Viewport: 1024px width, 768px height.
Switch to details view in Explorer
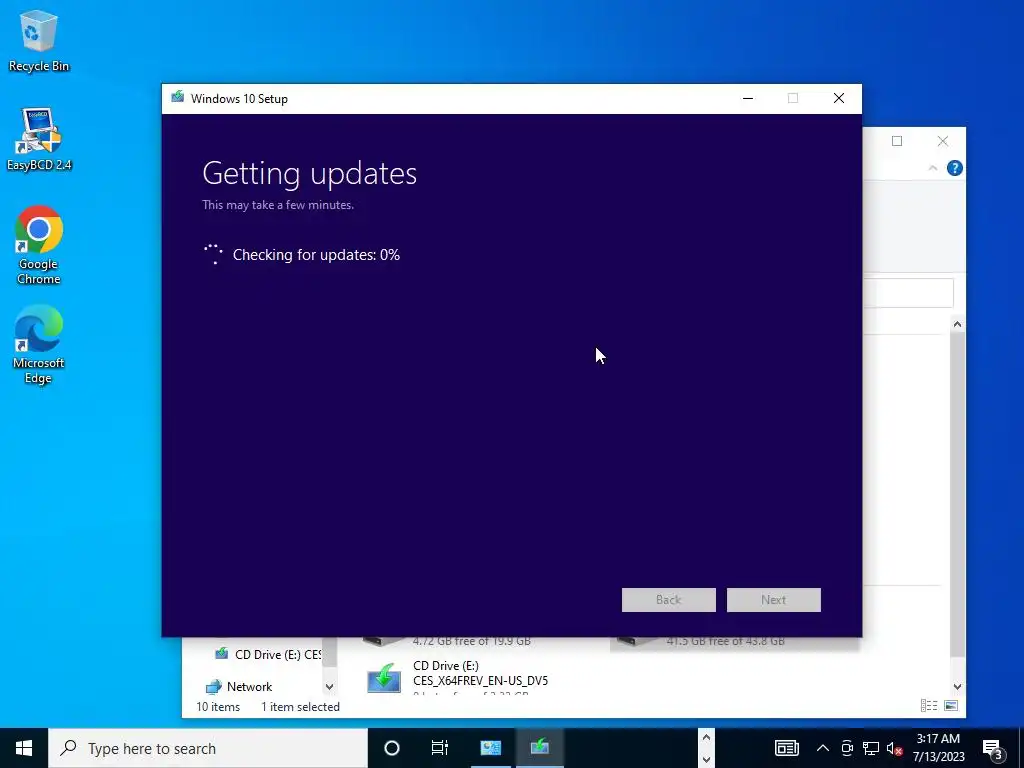pos(929,705)
